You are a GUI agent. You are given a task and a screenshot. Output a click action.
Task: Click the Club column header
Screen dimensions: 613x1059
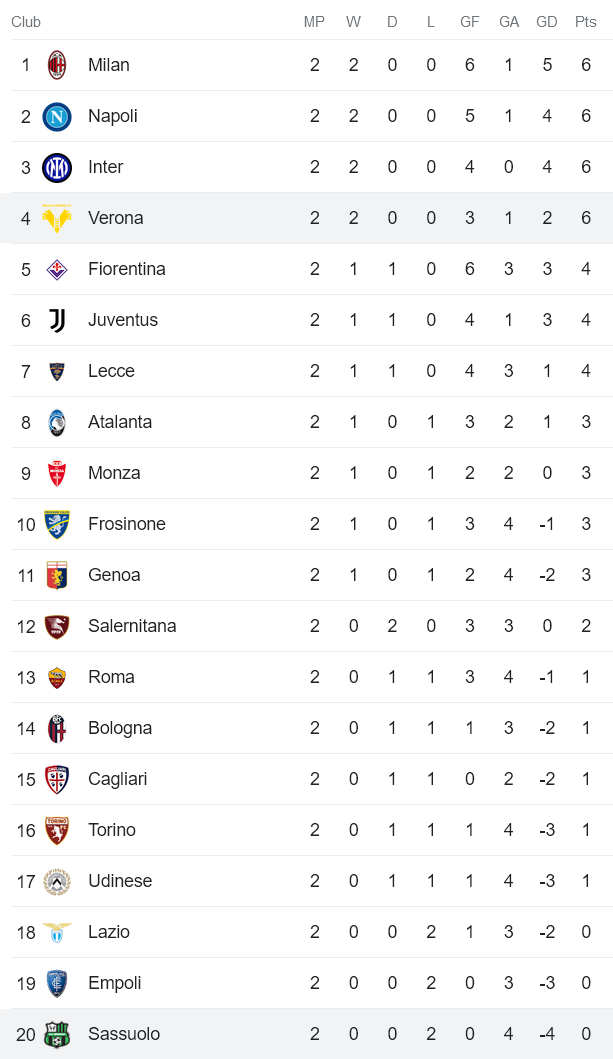tap(26, 22)
